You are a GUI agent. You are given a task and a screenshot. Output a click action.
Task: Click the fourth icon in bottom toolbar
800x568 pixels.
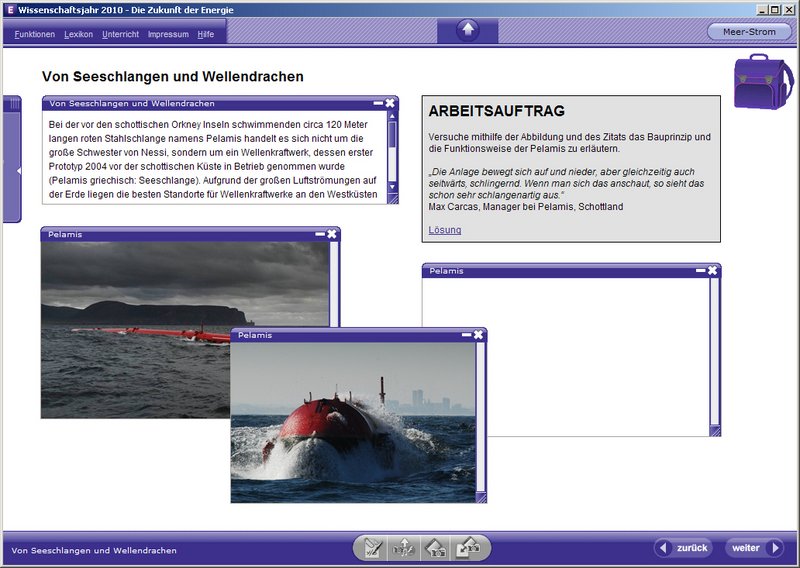468,548
